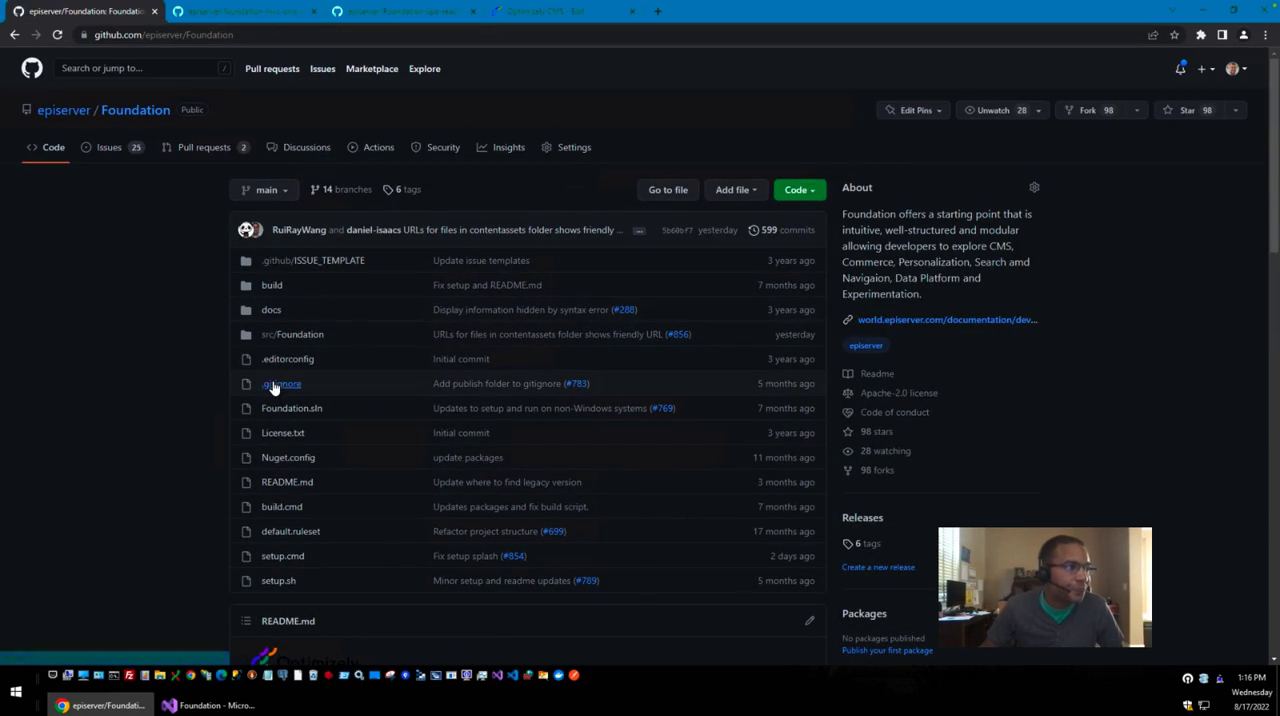1280x716 pixels.
Task: Open browser extensions puzzle icon
Action: pyautogui.click(x=1201, y=35)
